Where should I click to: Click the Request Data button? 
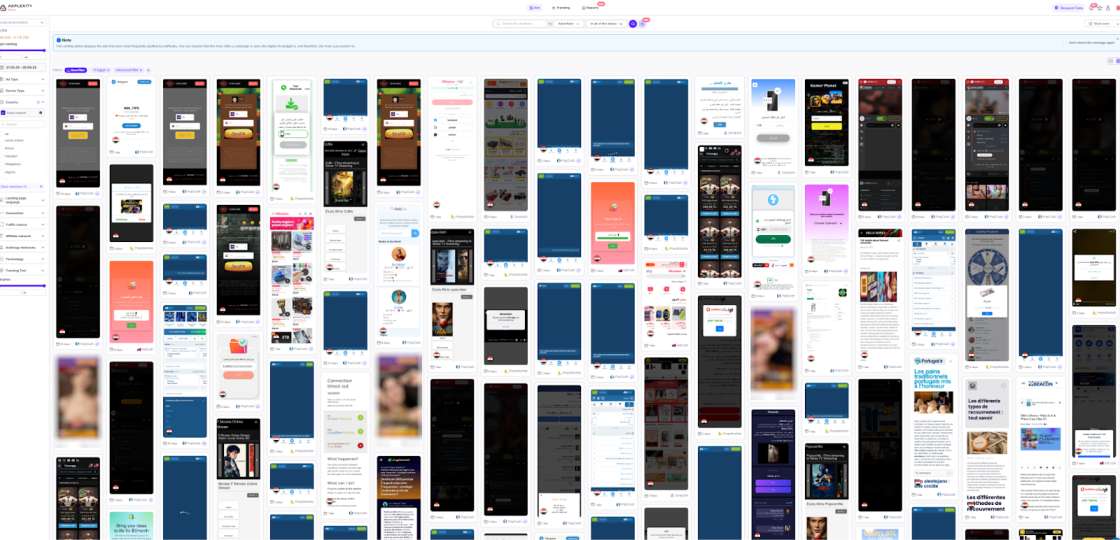click(1068, 7)
